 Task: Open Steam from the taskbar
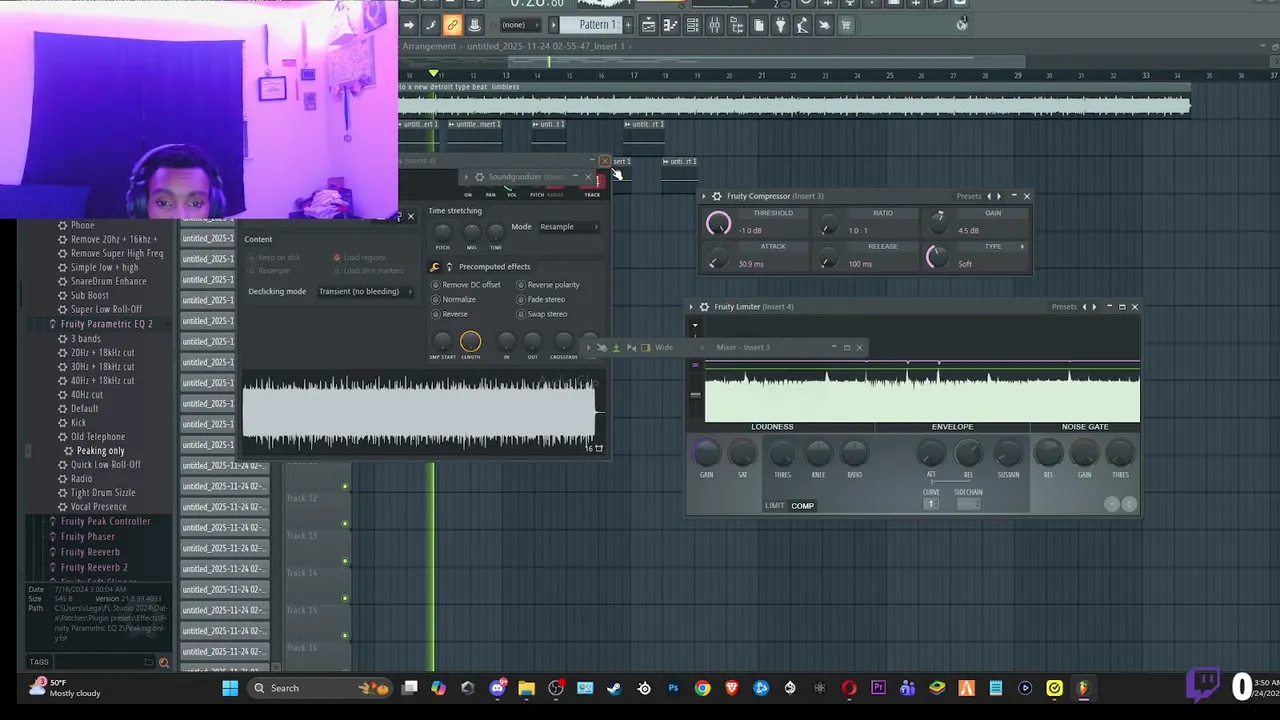coord(614,688)
